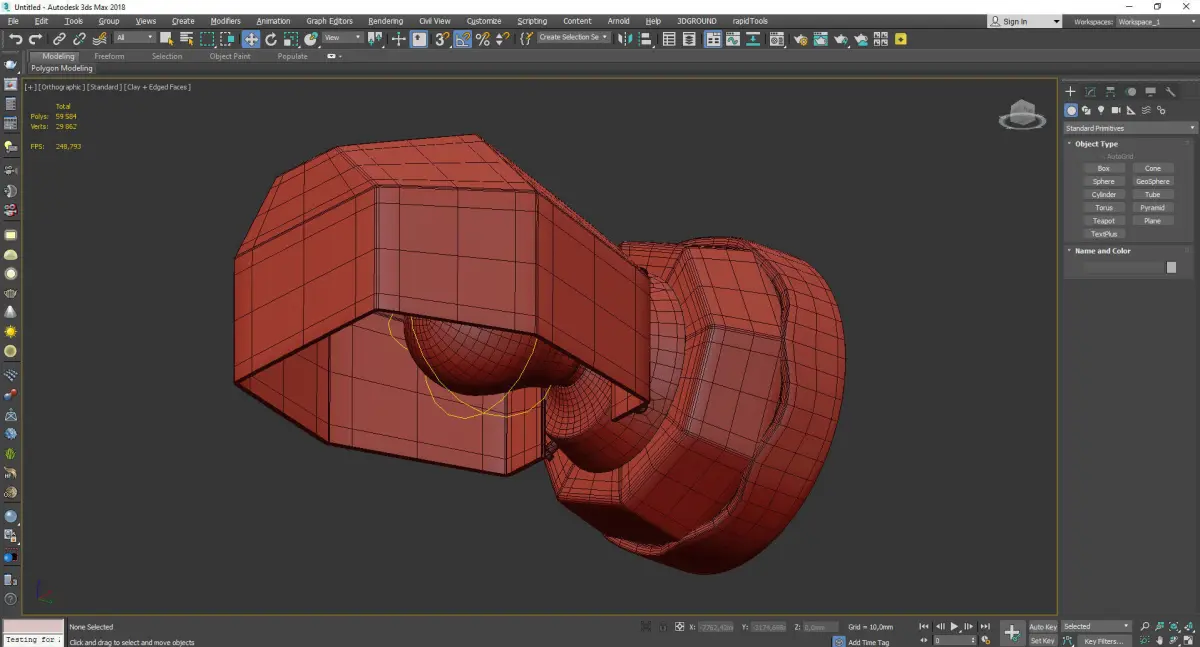Select the Shapes category icon
The width and height of the screenshot is (1200, 647).
tap(1086, 110)
